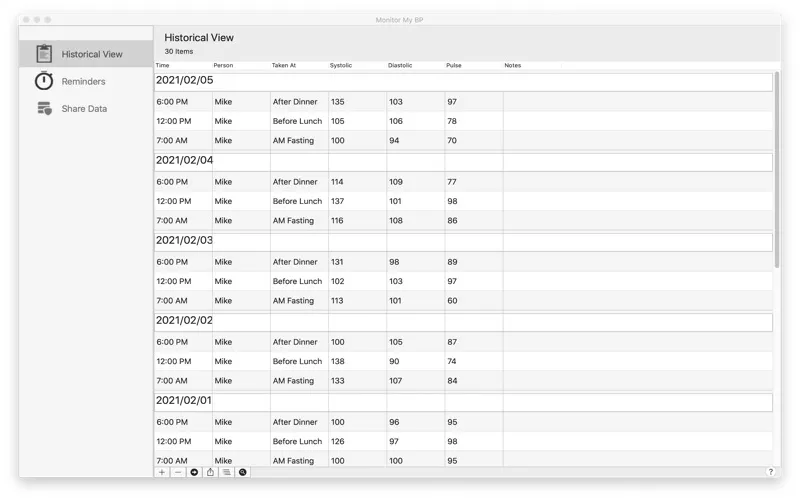800x500 pixels.
Task: Click the 30 Items count label
Action: pos(179,52)
